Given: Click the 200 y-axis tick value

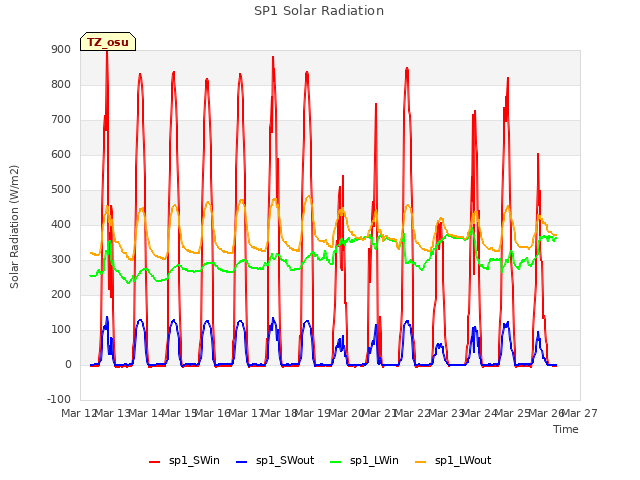Looking at the screenshot, I should coord(61,294).
